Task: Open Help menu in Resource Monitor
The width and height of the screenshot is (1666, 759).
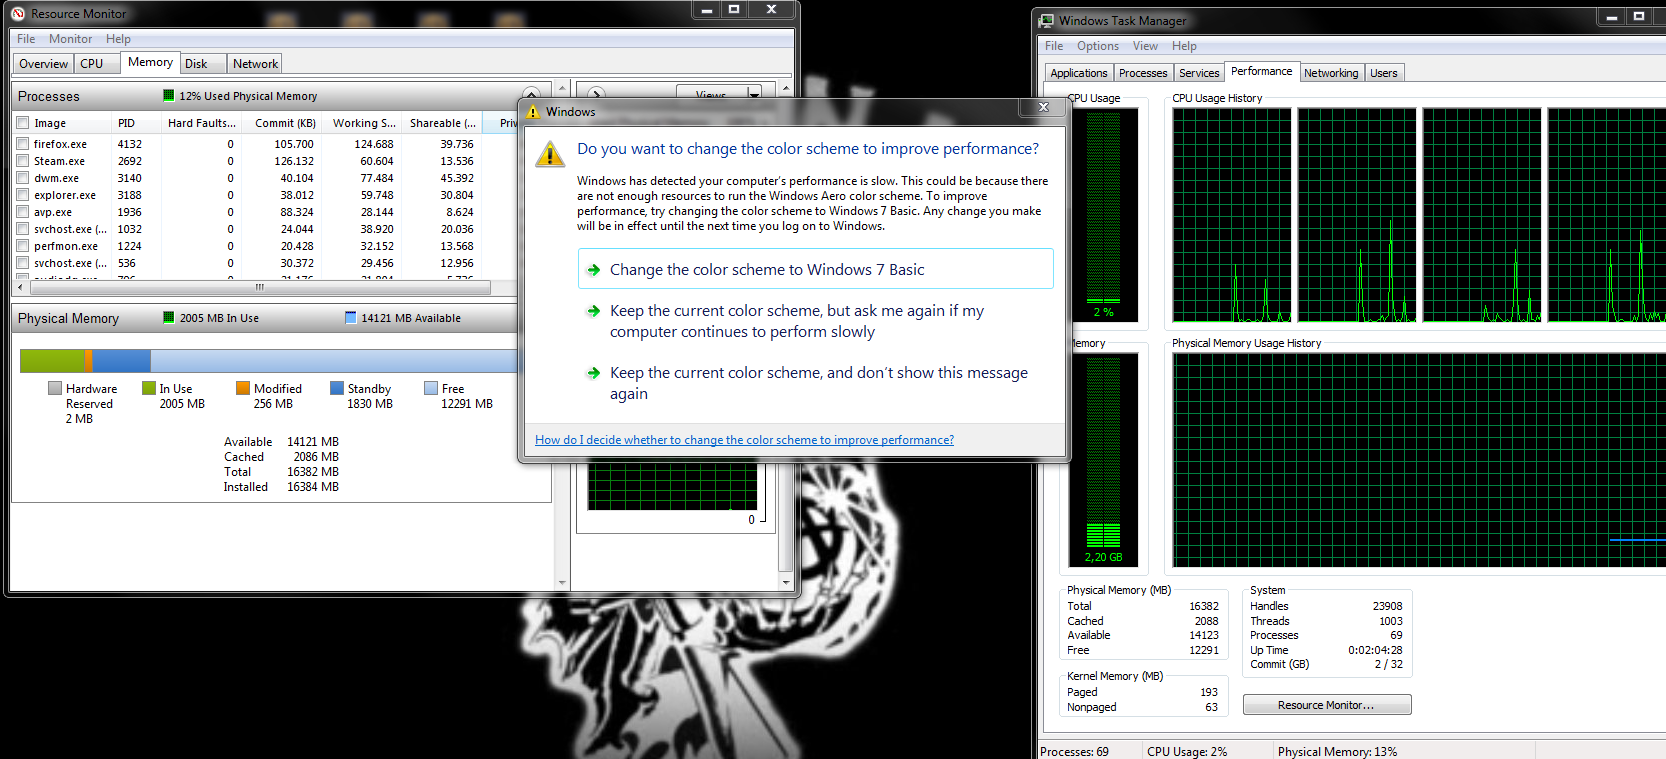Action: (118, 39)
